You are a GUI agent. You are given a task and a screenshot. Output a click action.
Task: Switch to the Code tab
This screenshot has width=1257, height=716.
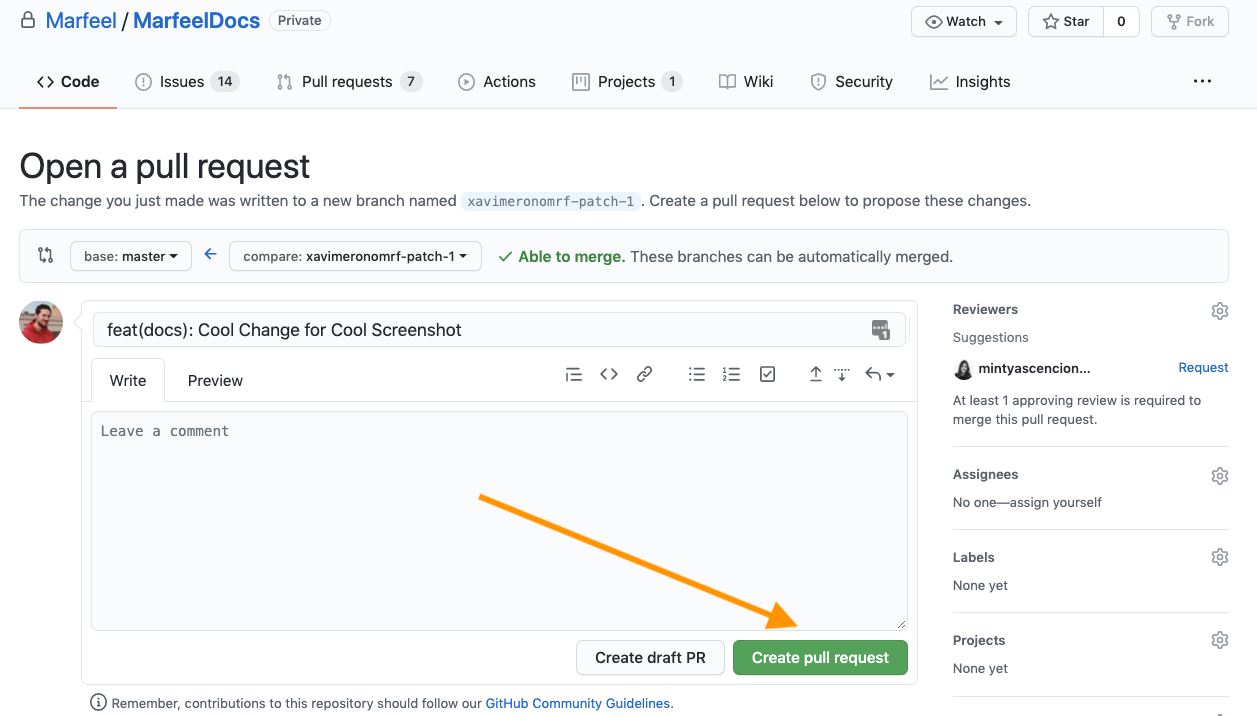coord(68,82)
